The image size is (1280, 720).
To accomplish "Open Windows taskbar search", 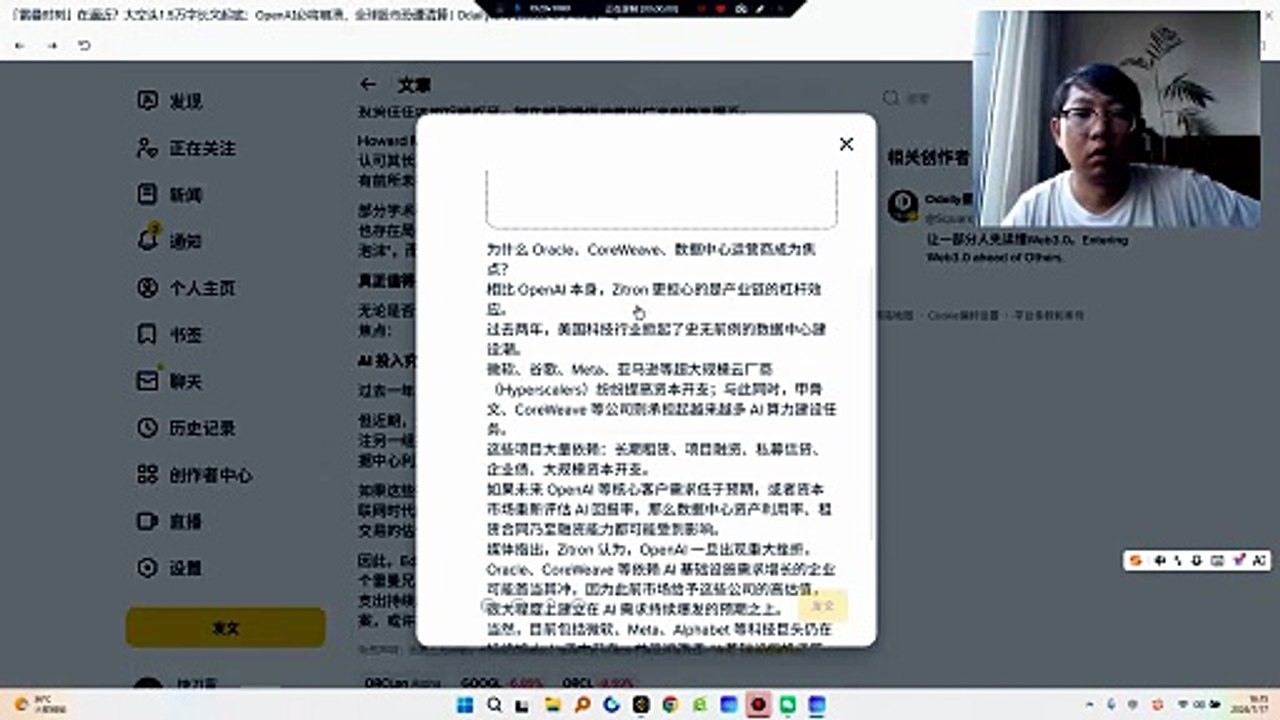I will [495, 705].
